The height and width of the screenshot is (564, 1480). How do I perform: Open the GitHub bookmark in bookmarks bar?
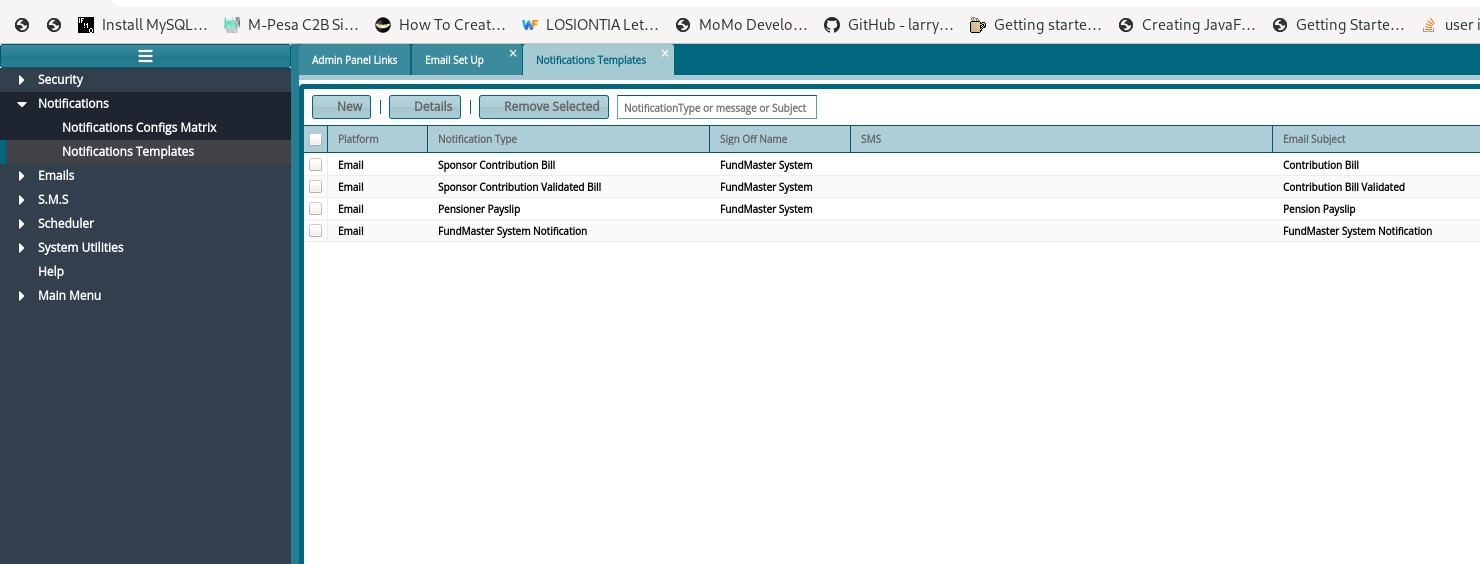pos(889,25)
